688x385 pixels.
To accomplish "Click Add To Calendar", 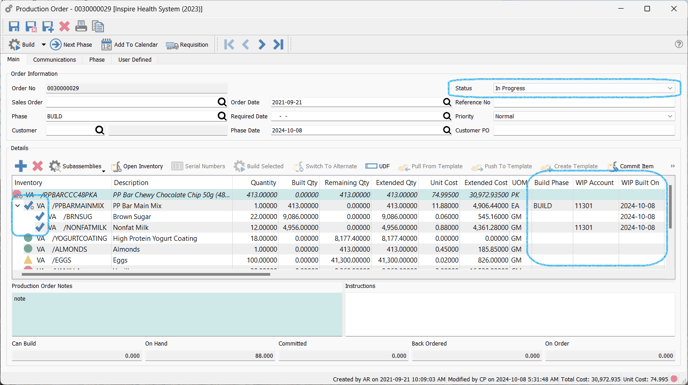I will (x=129, y=44).
